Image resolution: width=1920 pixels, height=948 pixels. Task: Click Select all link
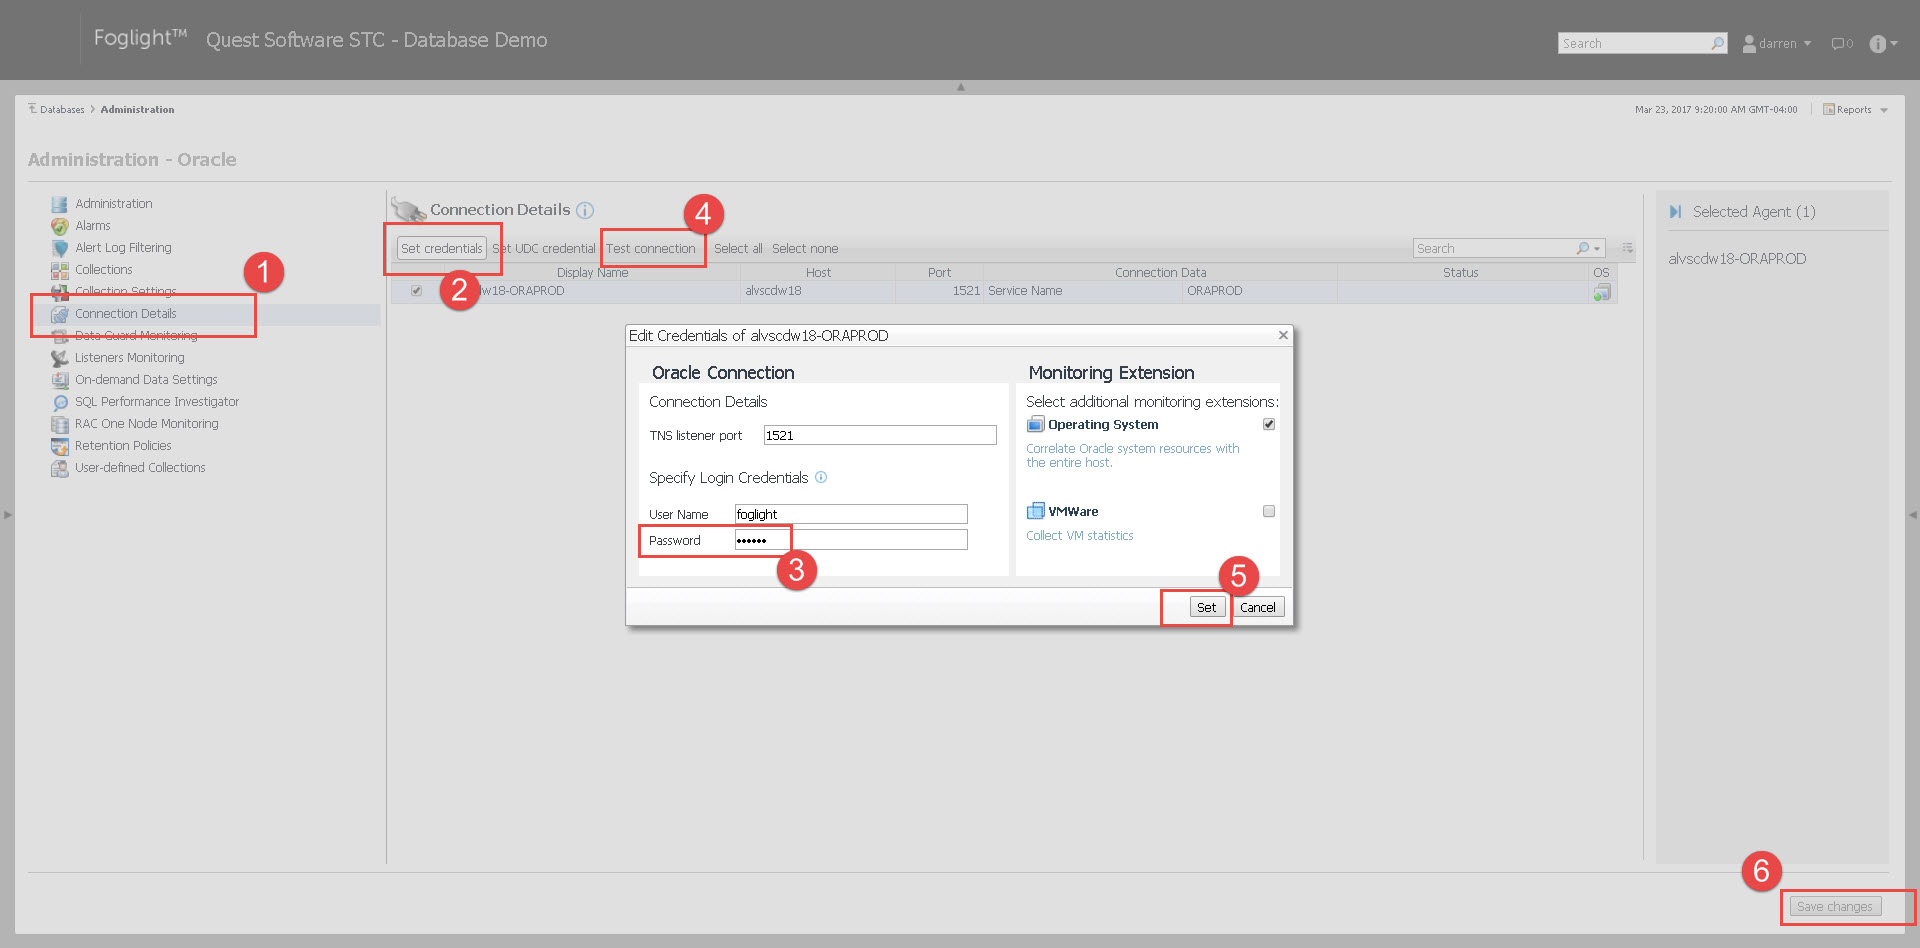pyautogui.click(x=738, y=249)
